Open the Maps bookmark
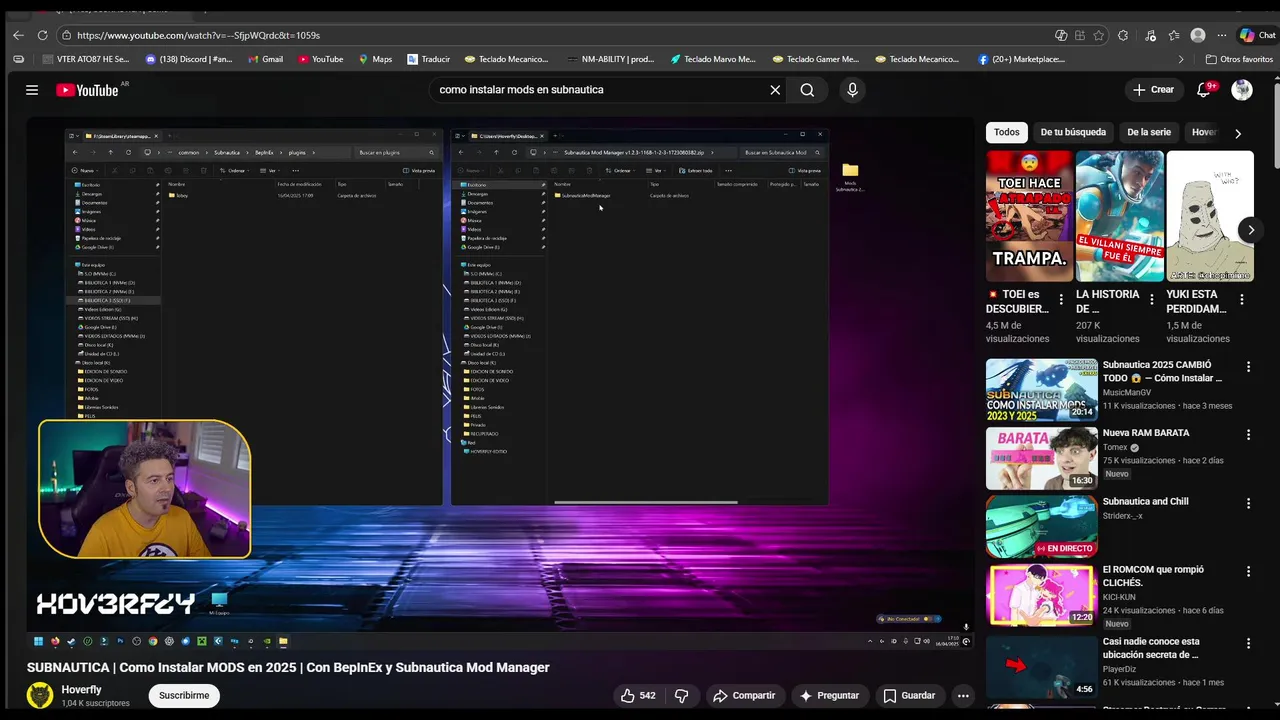This screenshot has height=720, width=1280. (x=375, y=59)
